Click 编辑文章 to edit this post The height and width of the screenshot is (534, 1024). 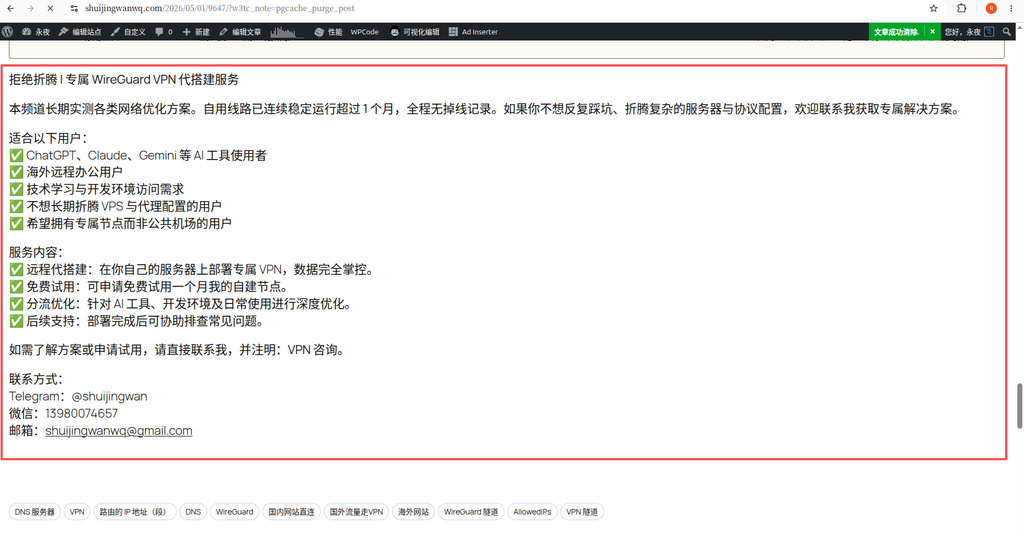click(240, 31)
